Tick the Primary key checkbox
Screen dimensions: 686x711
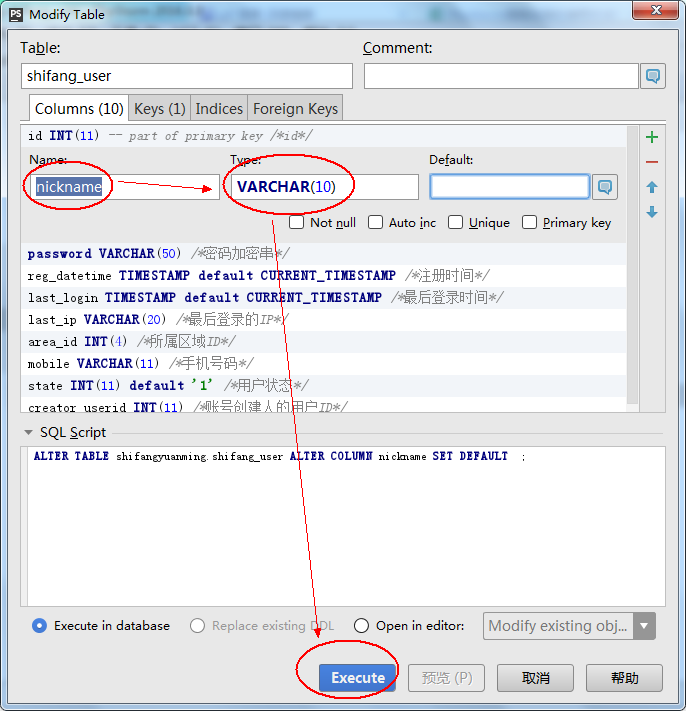[530, 222]
